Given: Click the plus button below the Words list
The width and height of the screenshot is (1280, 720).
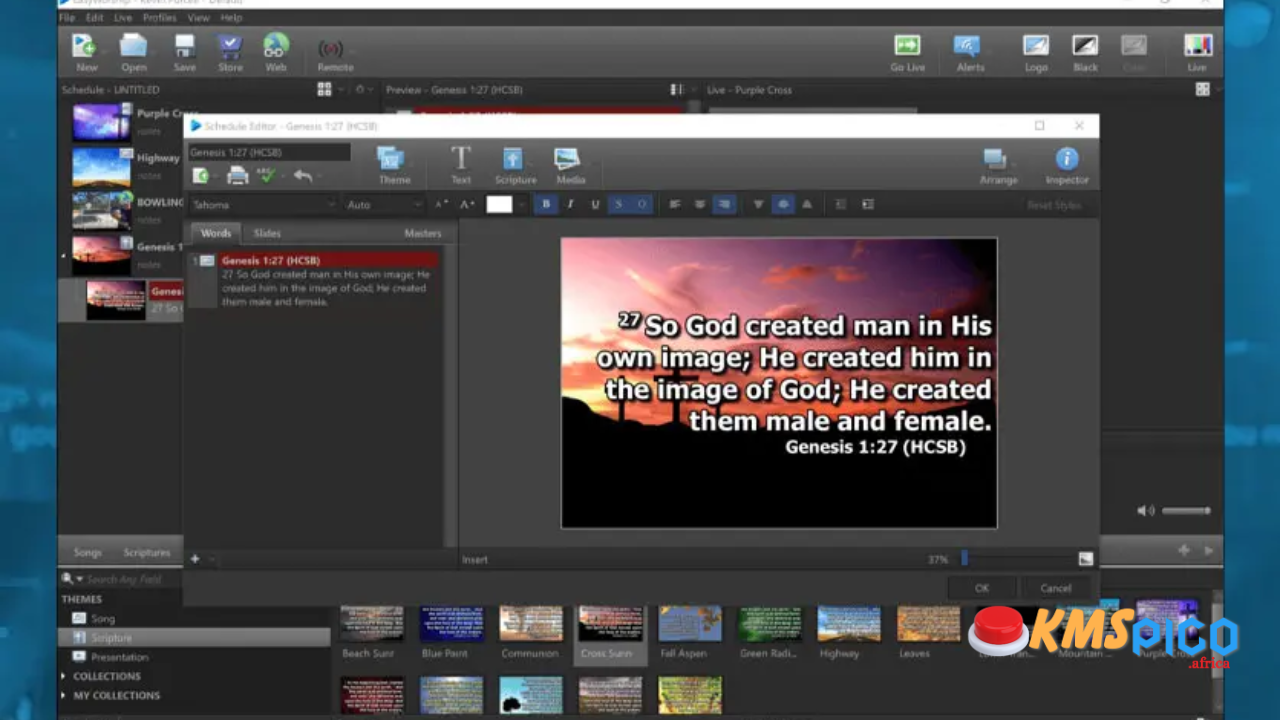Looking at the screenshot, I should [195, 559].
